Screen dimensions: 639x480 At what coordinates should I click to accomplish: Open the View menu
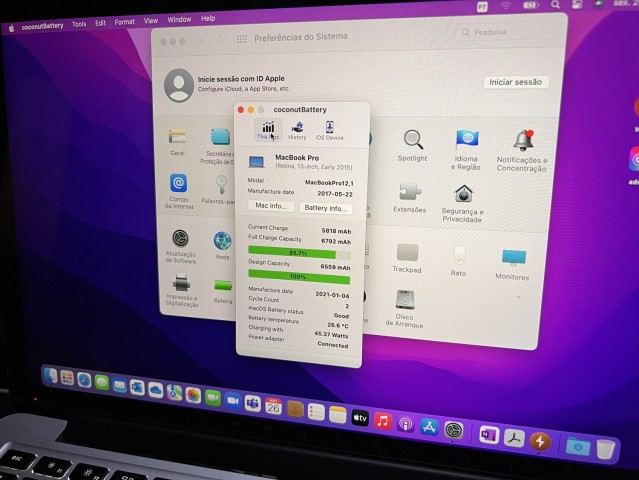[151, 21]
